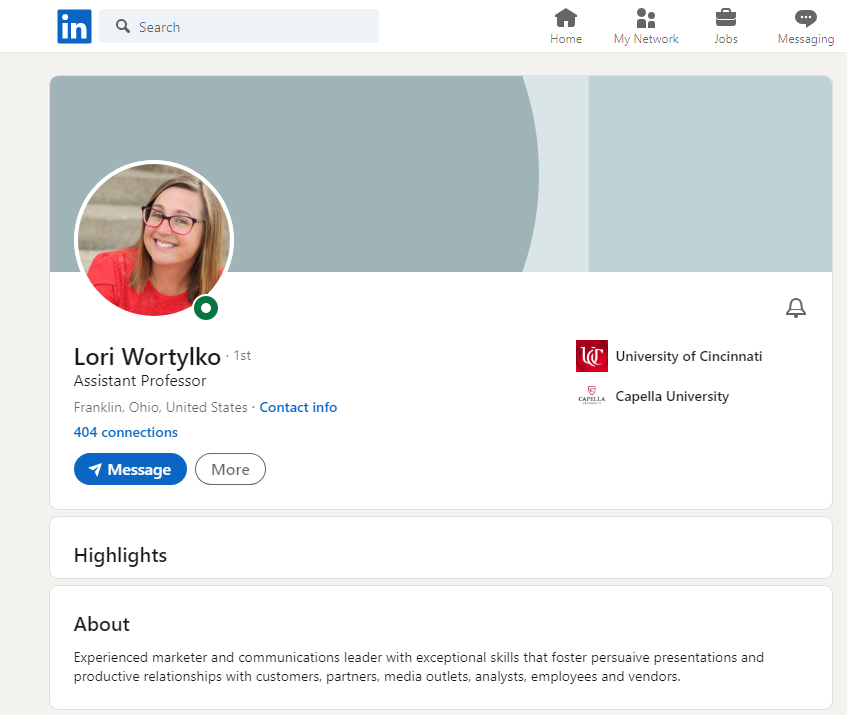Click the University of Cincinnati logo

click(x=592, y=356)
